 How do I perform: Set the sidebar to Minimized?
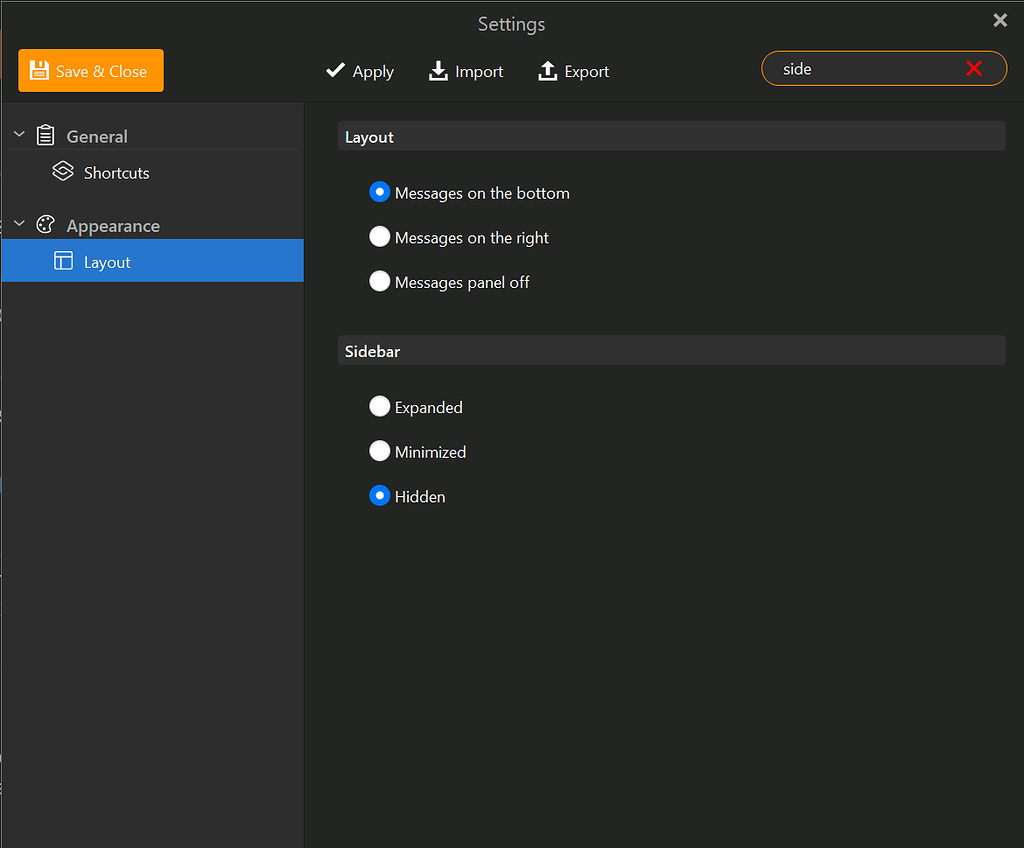(380, 451)
